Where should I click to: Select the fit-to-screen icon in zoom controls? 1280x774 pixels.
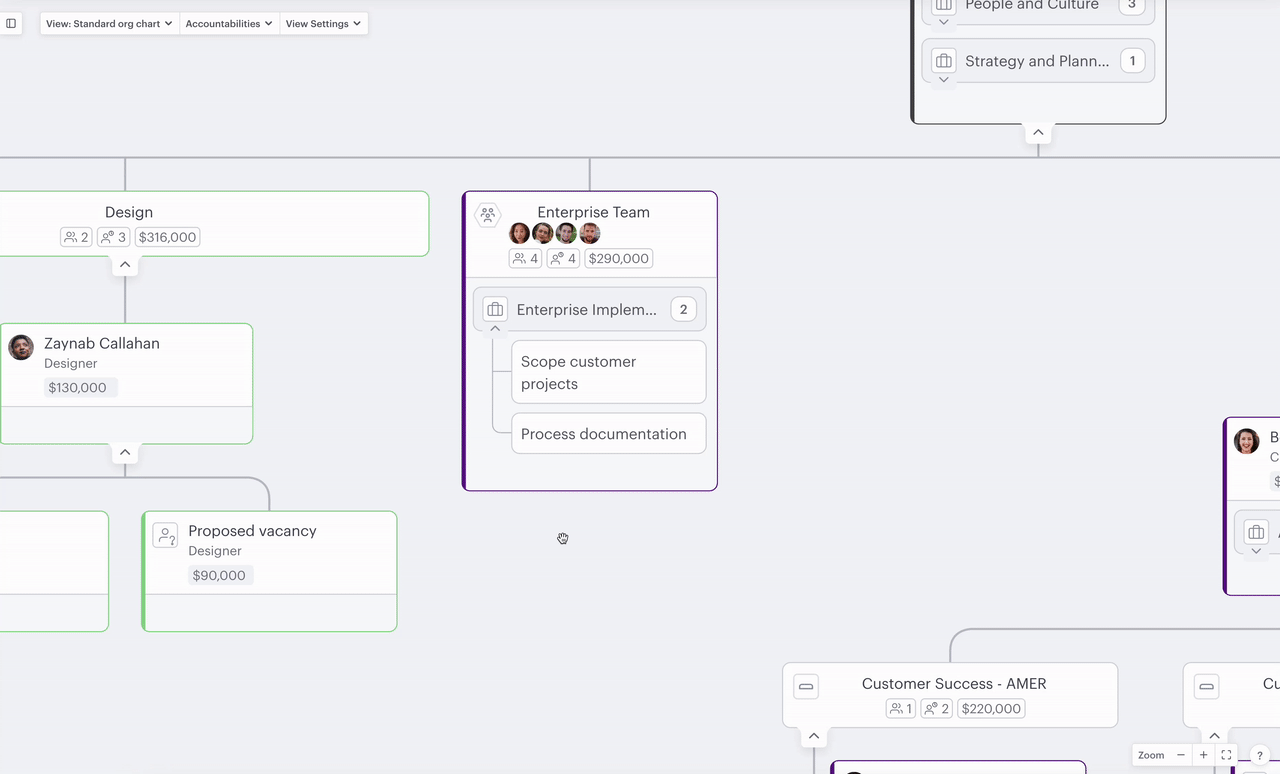(x=1227, y=755)
